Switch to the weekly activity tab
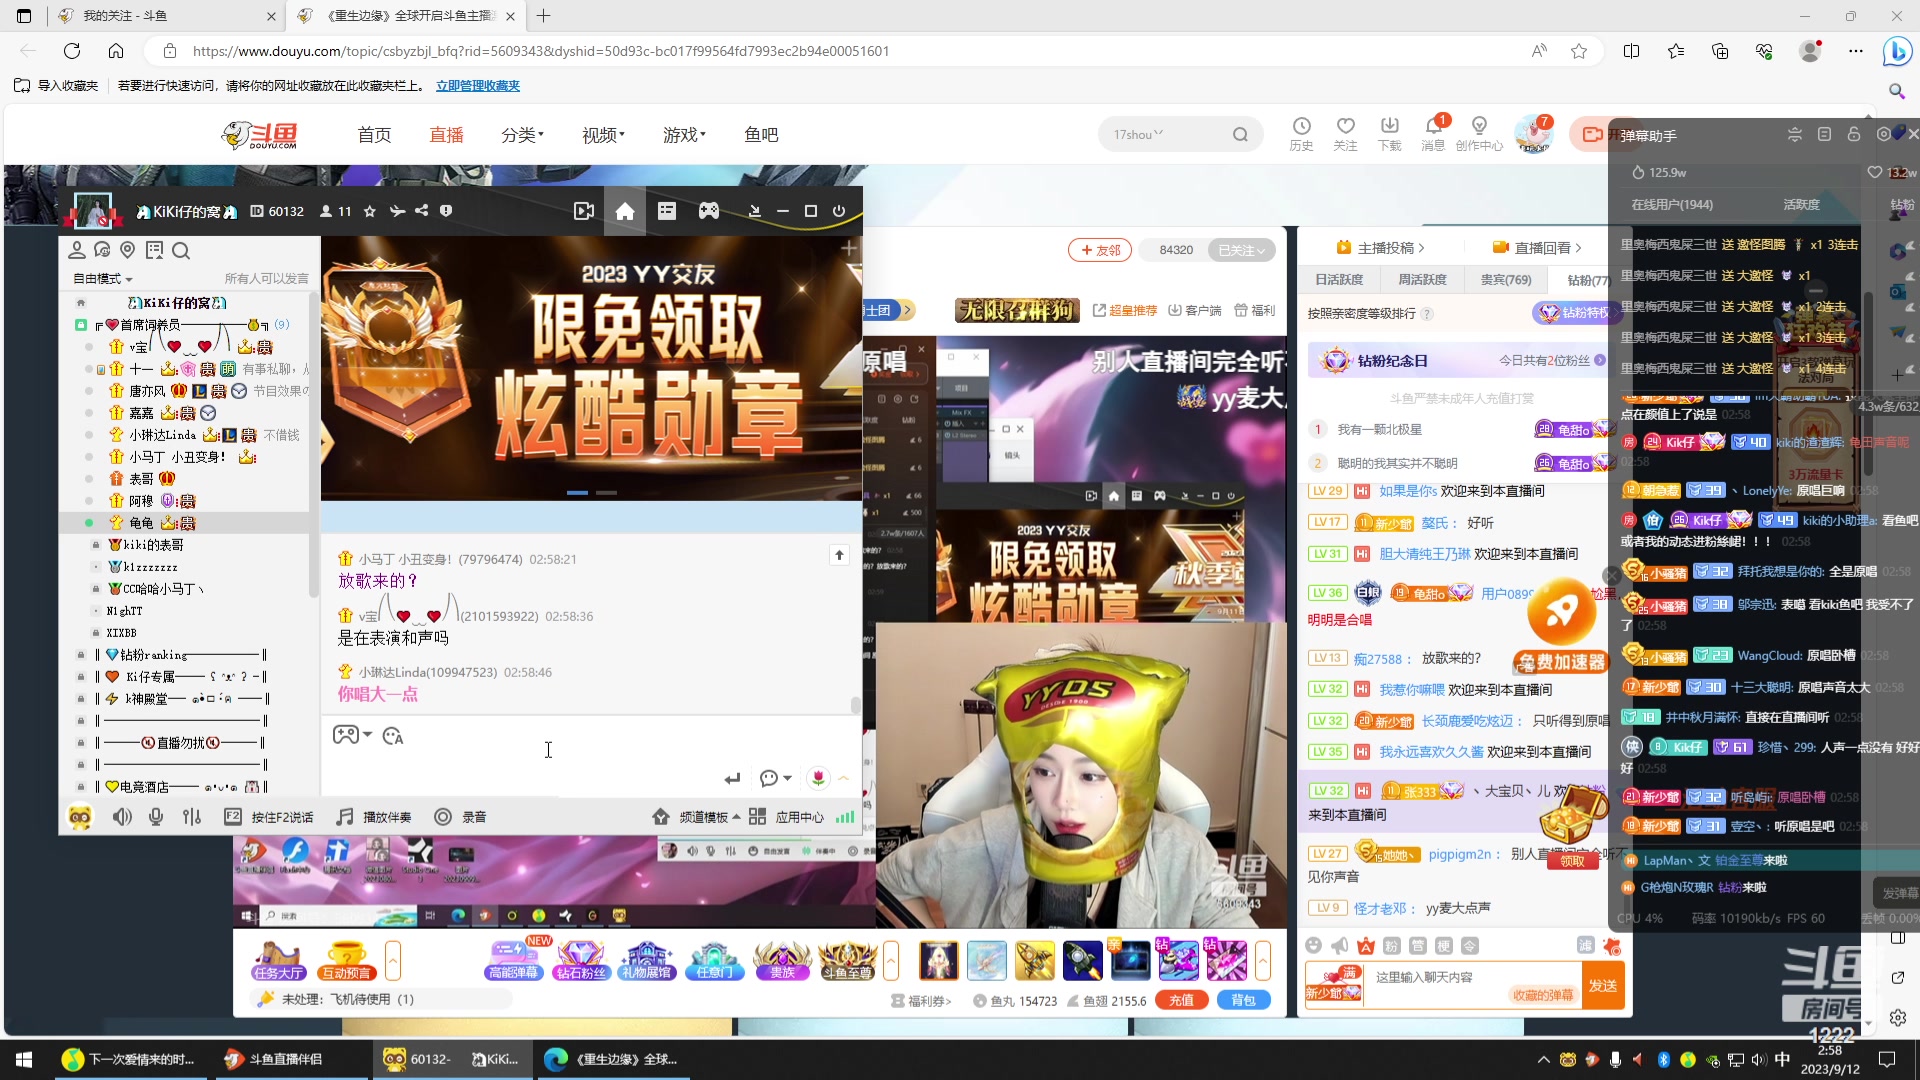1920x1080 pixels. [1422, 280]
